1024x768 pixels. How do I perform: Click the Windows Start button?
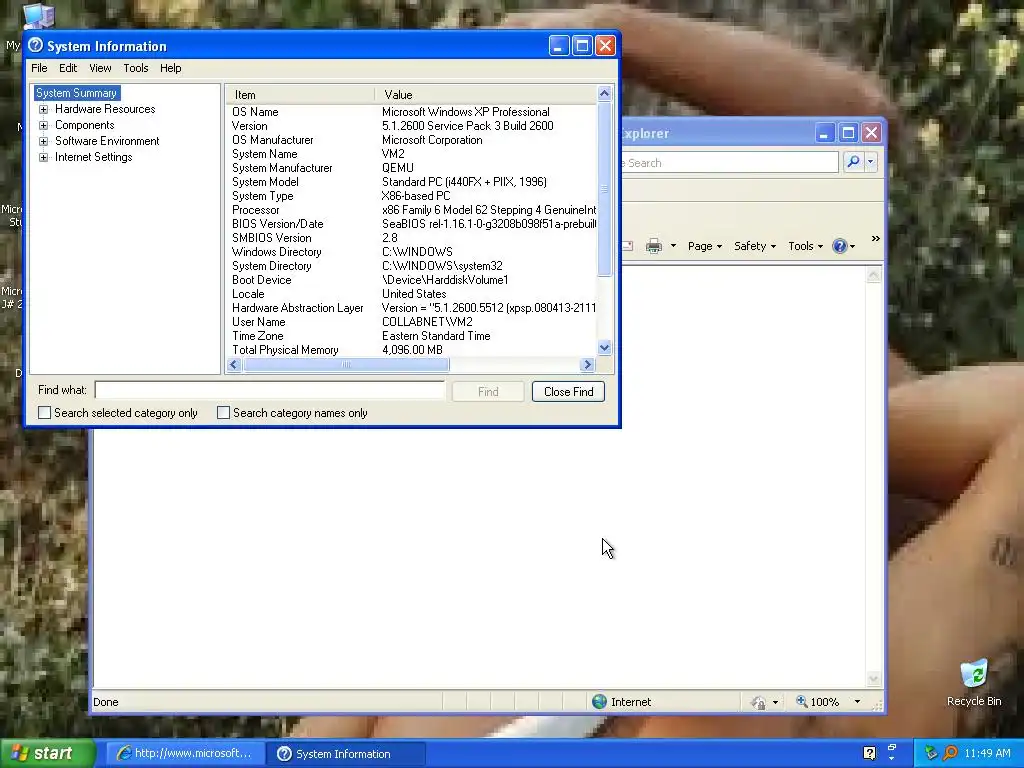(47, 754)
